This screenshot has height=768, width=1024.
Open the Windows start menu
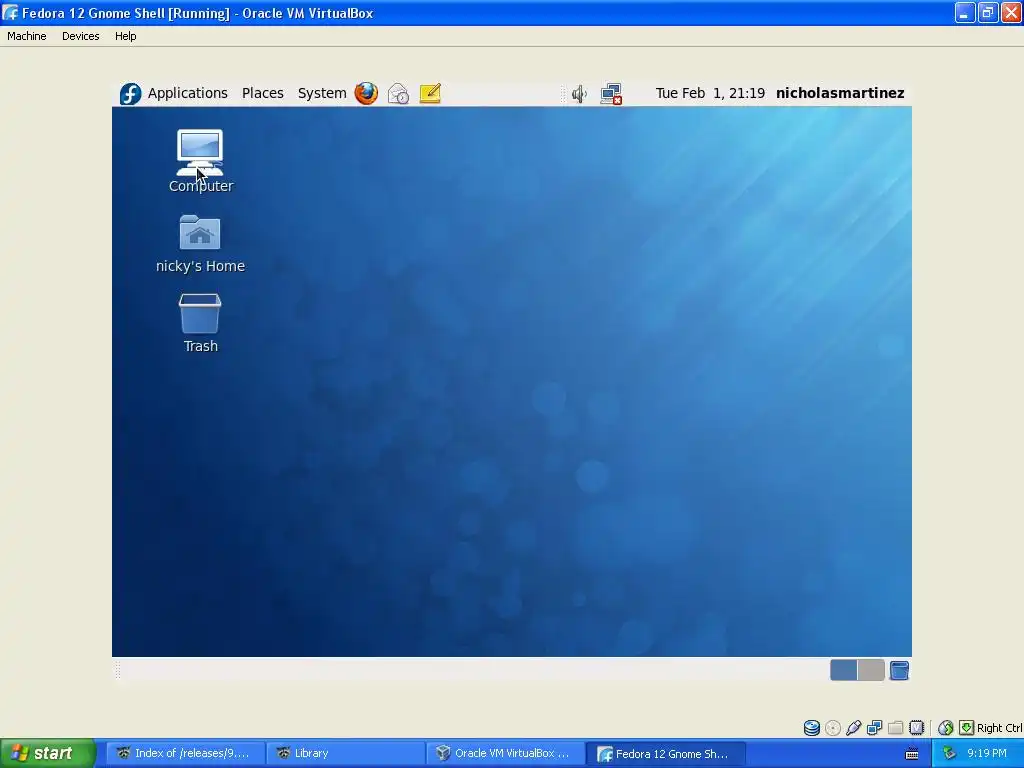47,753
